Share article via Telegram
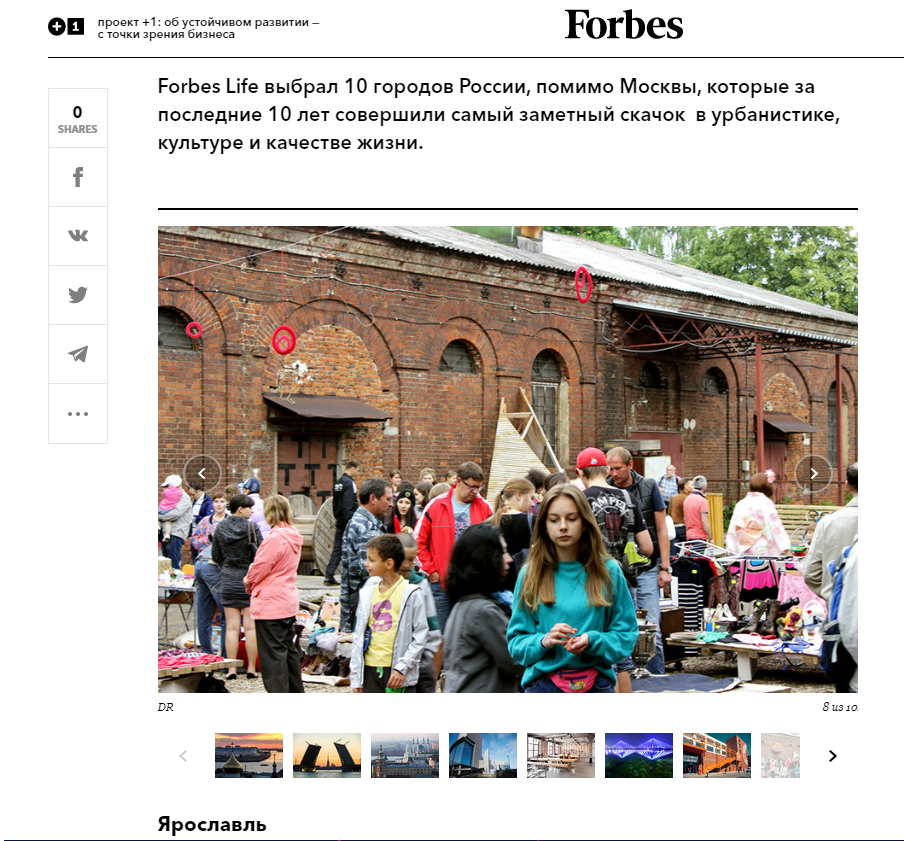The height and width of the screenshot is (841, 904). point(78,354)
